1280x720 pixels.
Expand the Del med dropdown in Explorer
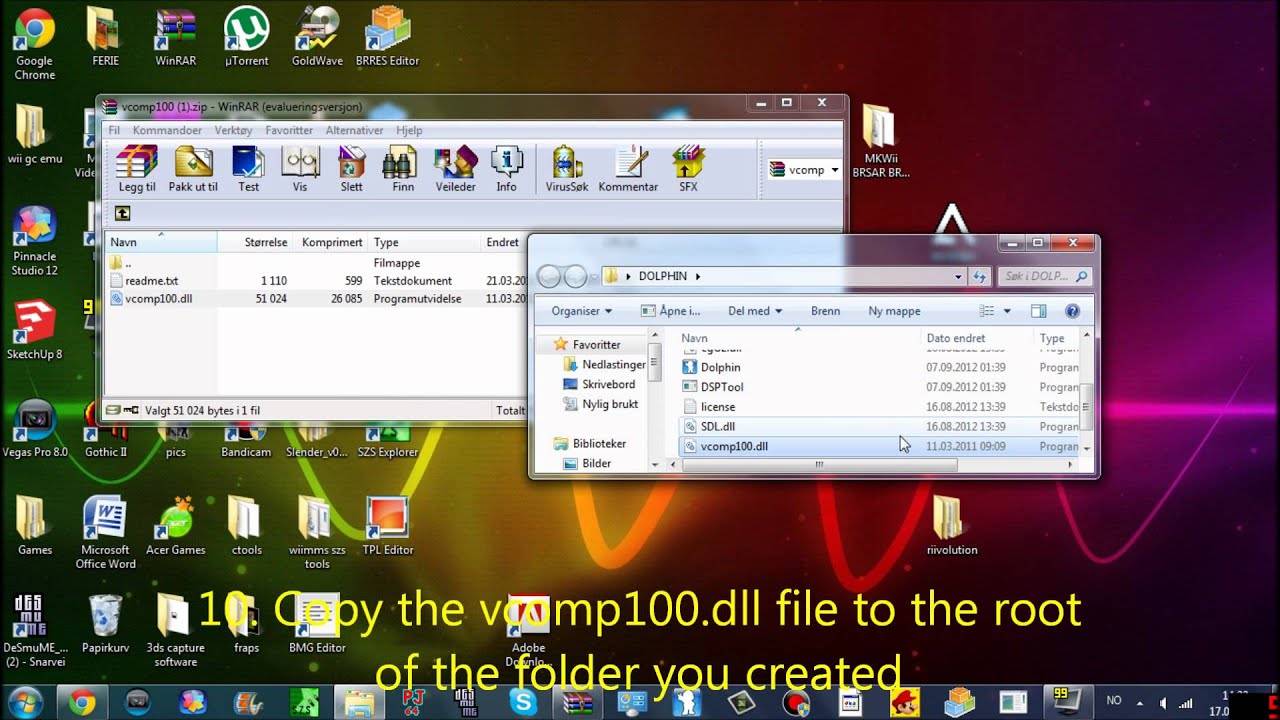coord(755,311)
